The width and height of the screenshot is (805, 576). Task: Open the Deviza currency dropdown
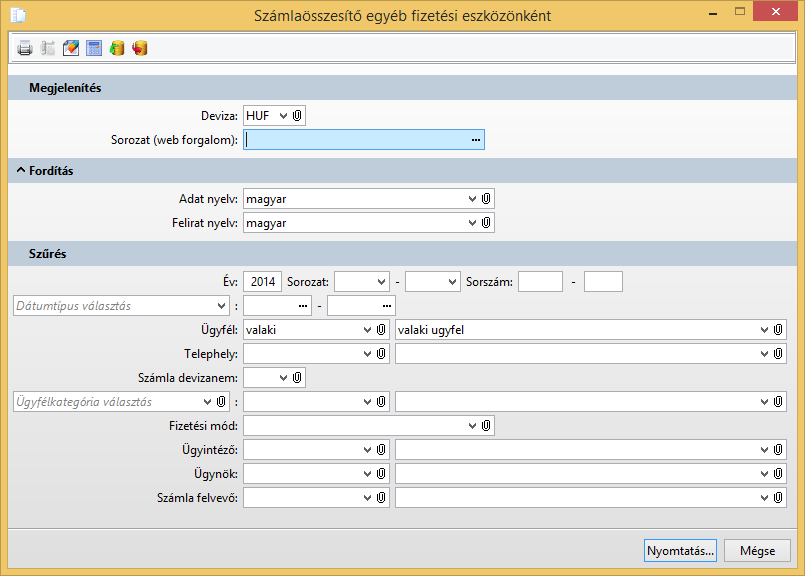(283, 116)
